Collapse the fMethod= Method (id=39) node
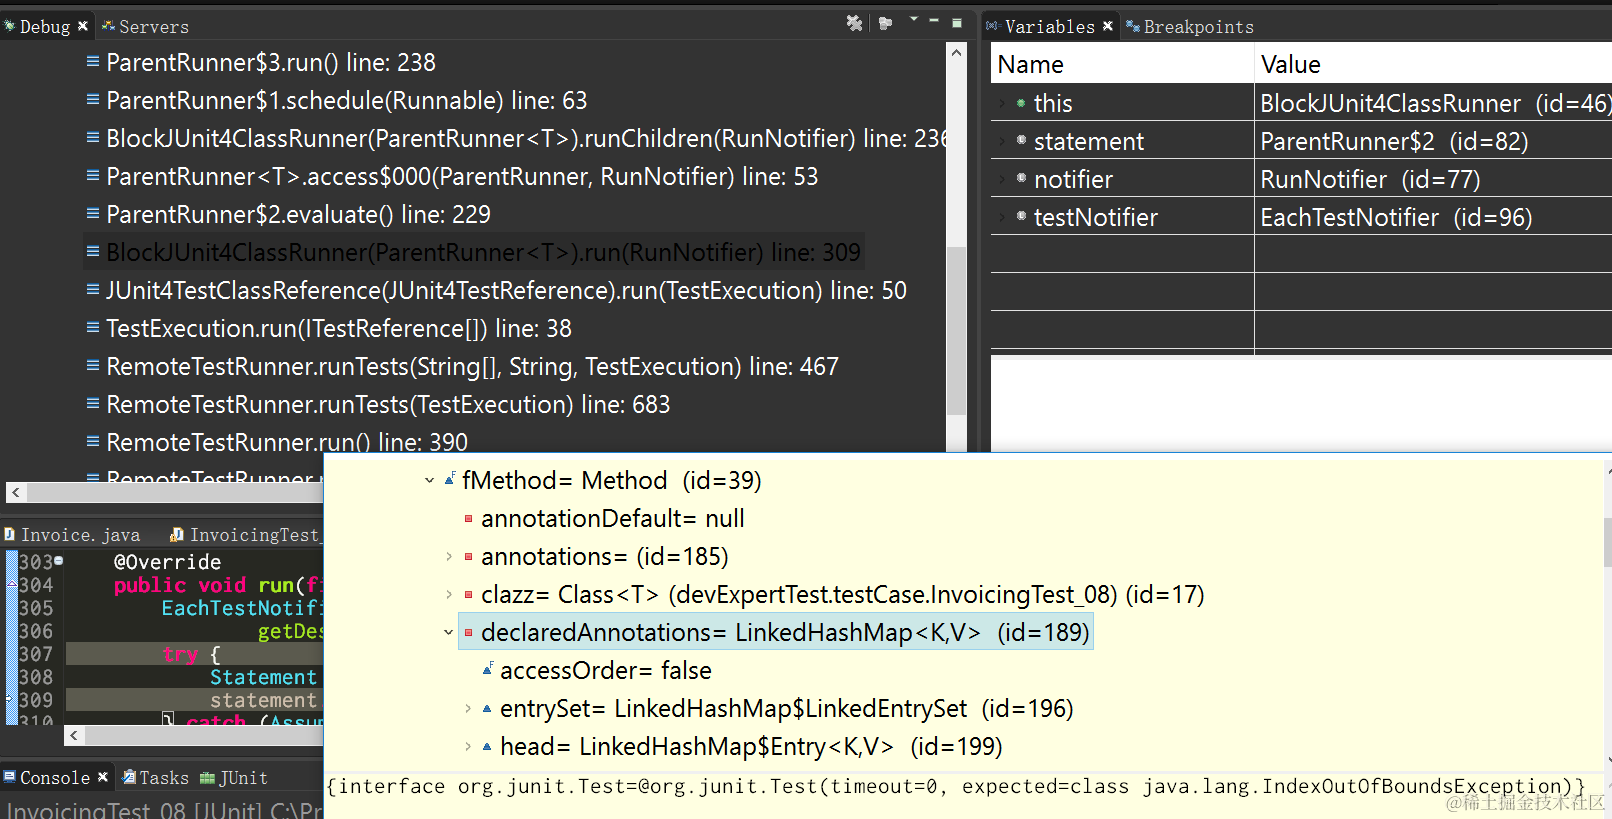The image size is (1612, 819). click(430, 481)
